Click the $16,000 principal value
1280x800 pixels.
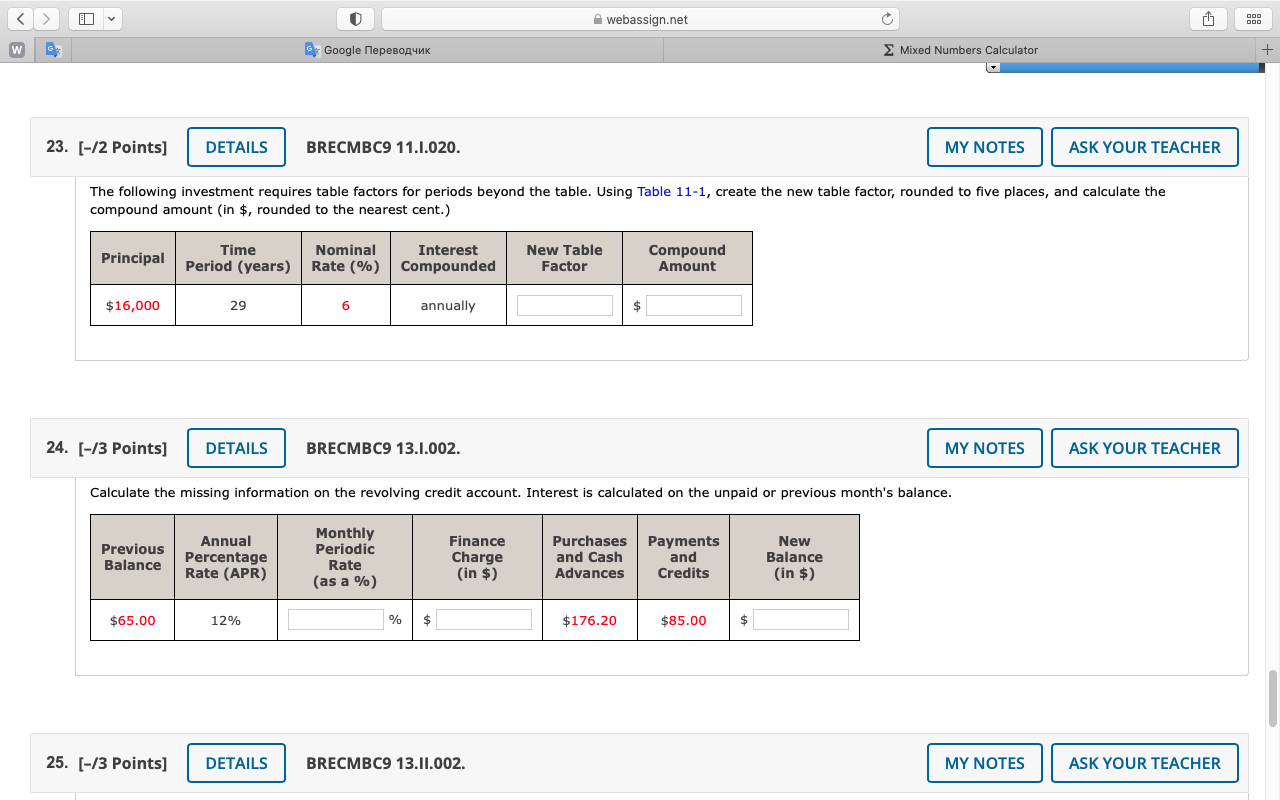coord(133,306)
